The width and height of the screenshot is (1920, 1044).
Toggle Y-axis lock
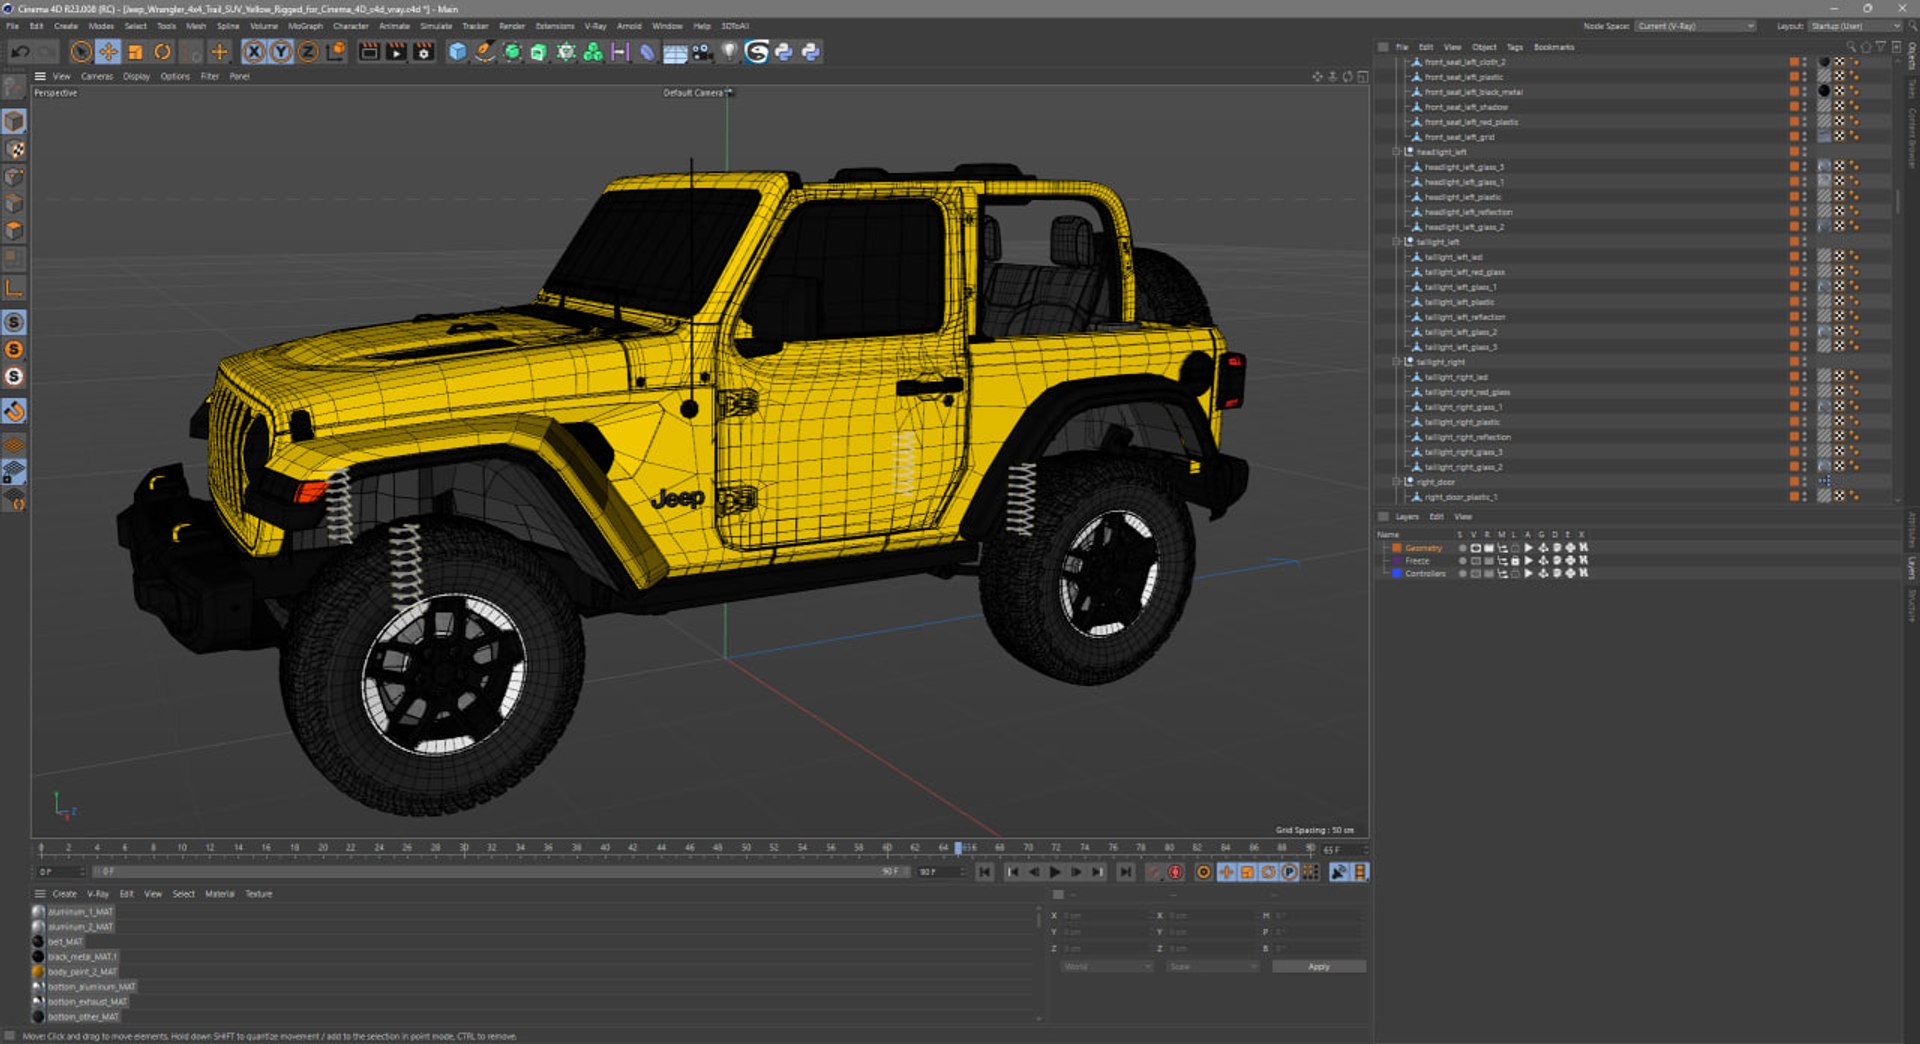(x=281, y=52)
